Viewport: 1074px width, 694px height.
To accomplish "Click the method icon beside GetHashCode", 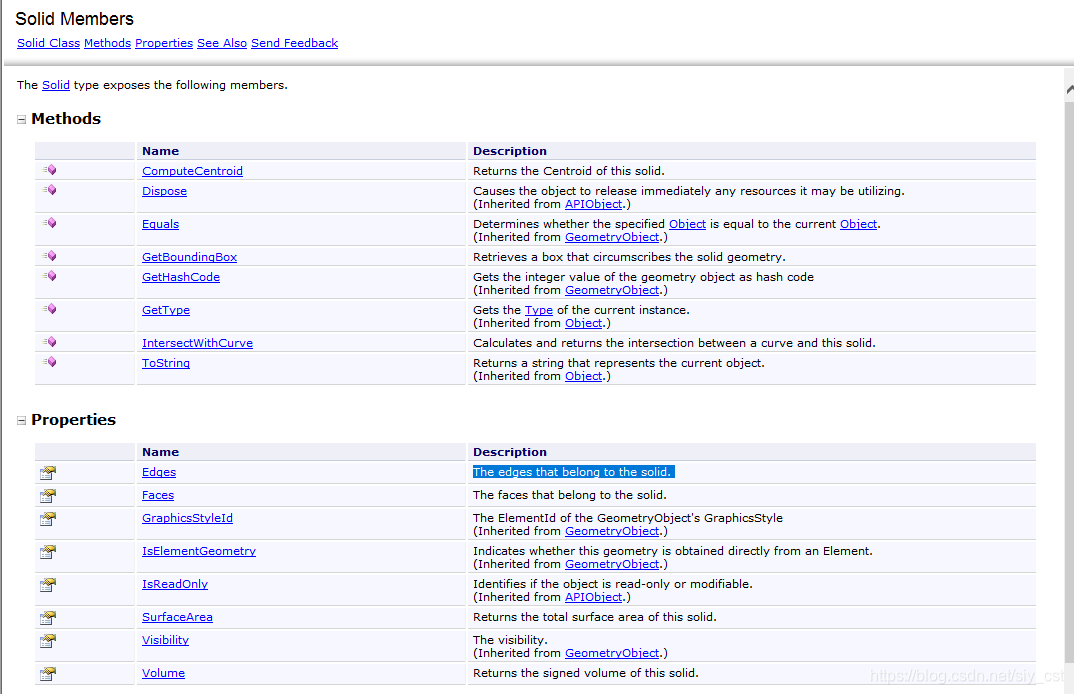I will click(49, 275).
